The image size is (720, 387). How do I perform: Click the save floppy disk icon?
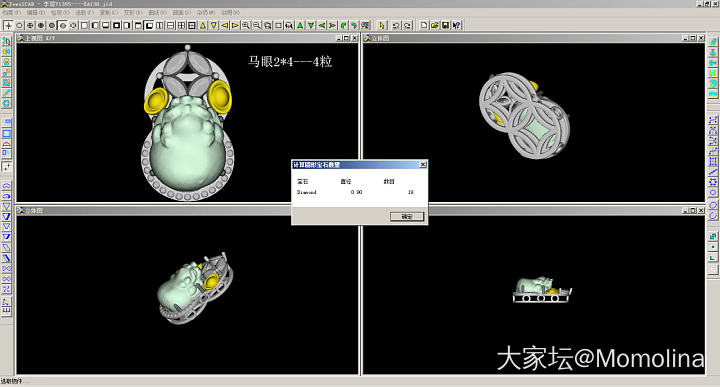(x=445, y=25)
